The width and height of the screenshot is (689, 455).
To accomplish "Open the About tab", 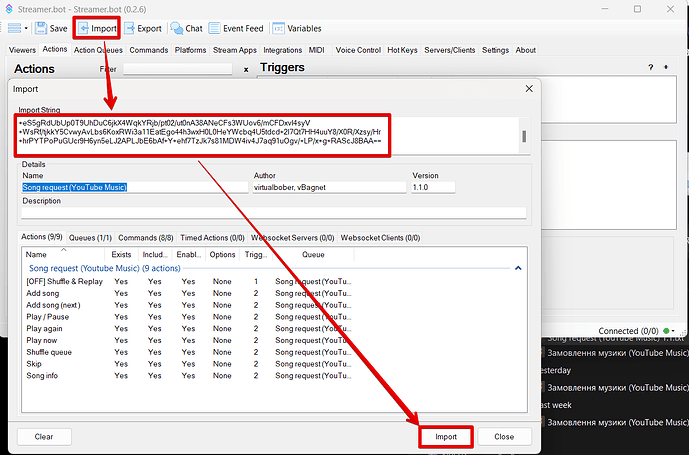I will (526, 50).
